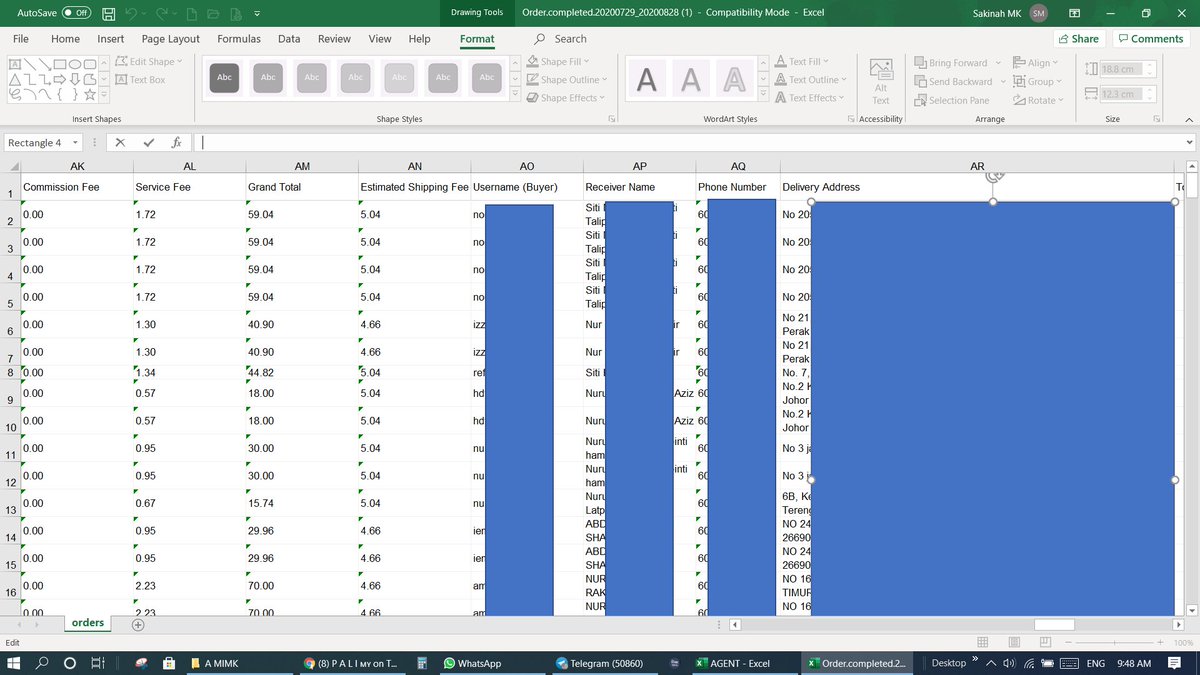Screen dimensions: 1200x675
Task: Open the shape name box dropdown for Rectangle 4
Action: point(75,142)
